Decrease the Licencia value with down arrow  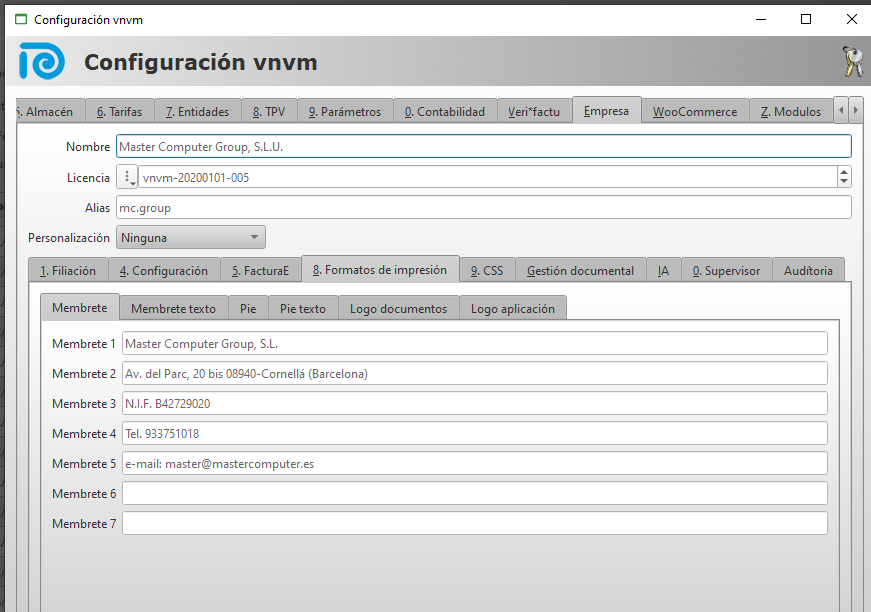[844, 182]
